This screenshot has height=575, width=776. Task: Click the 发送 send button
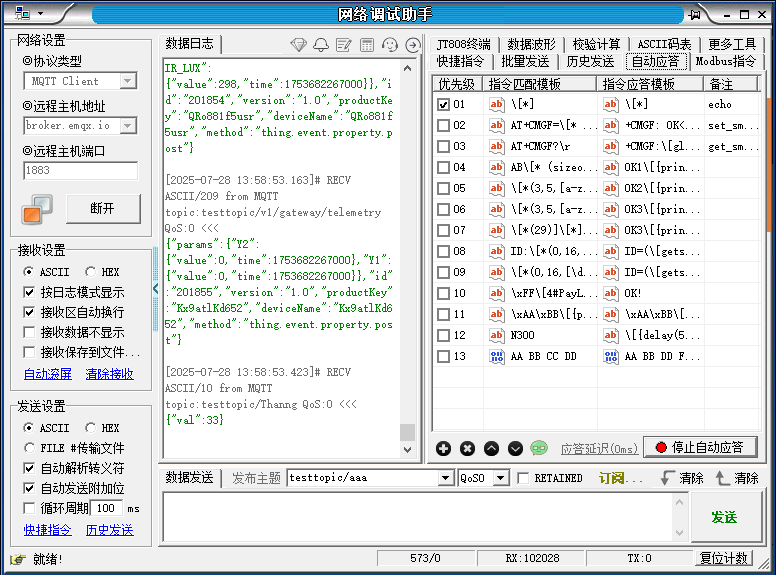(725, 517)
